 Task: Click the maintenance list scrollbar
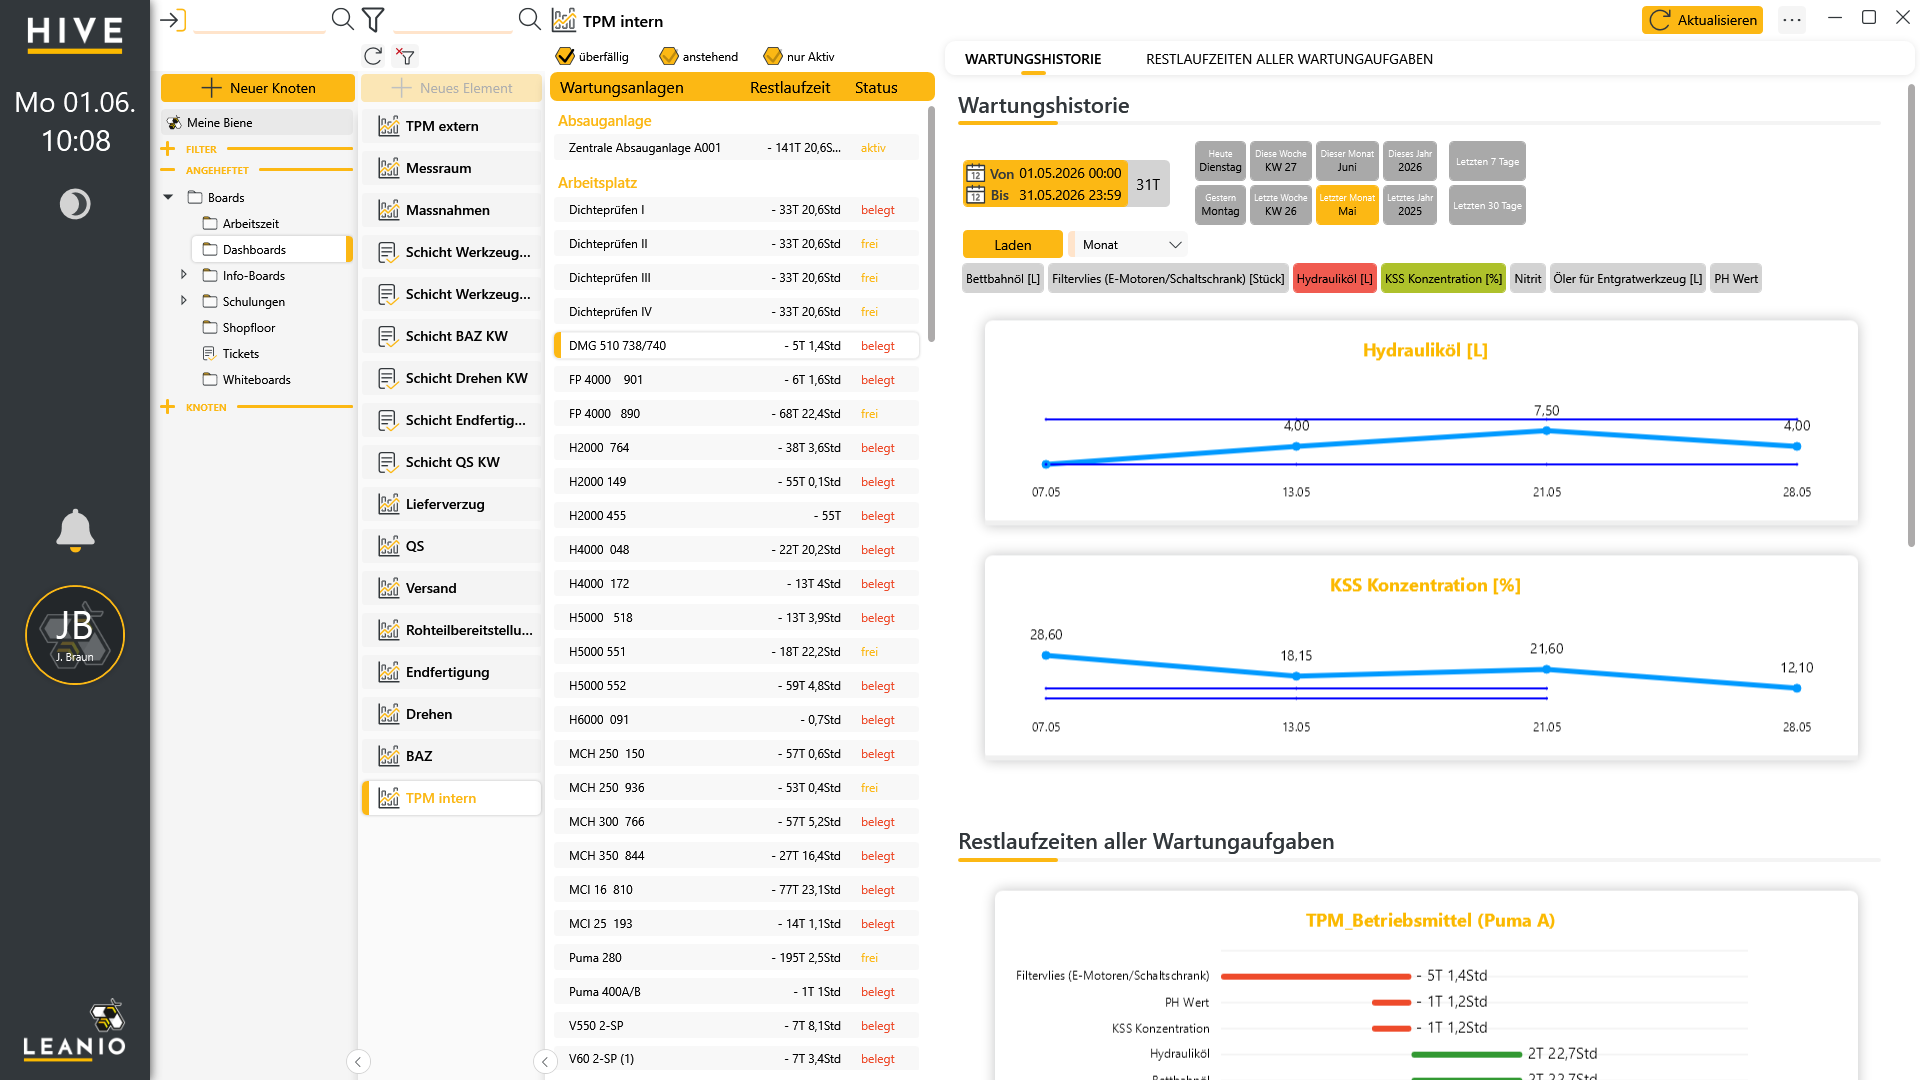pos(931,225)
